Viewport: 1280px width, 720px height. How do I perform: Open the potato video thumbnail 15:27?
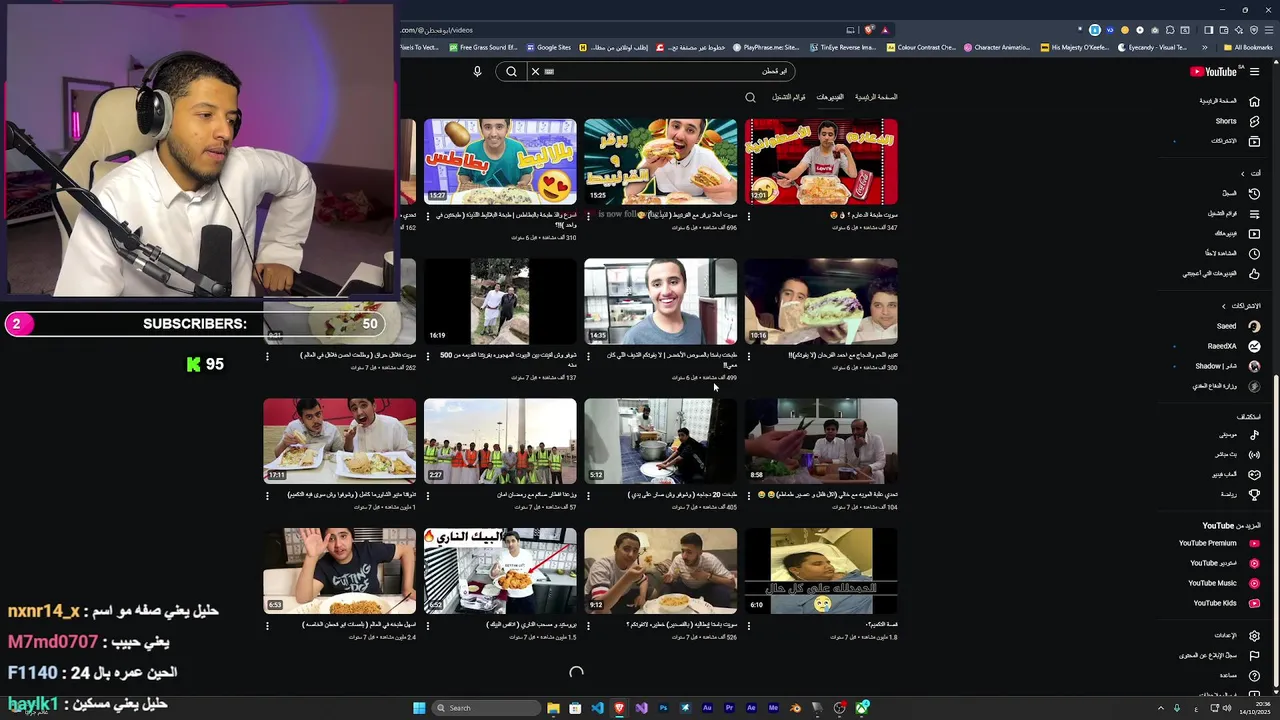coord(500,161)
